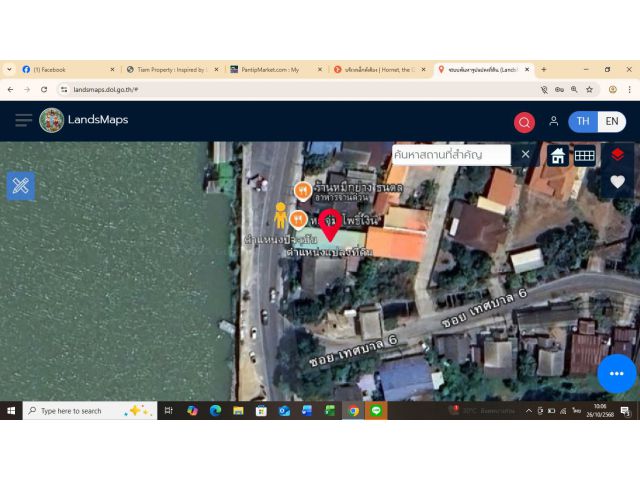View site information icon
640x480 pixels.
tap(64, 89)
